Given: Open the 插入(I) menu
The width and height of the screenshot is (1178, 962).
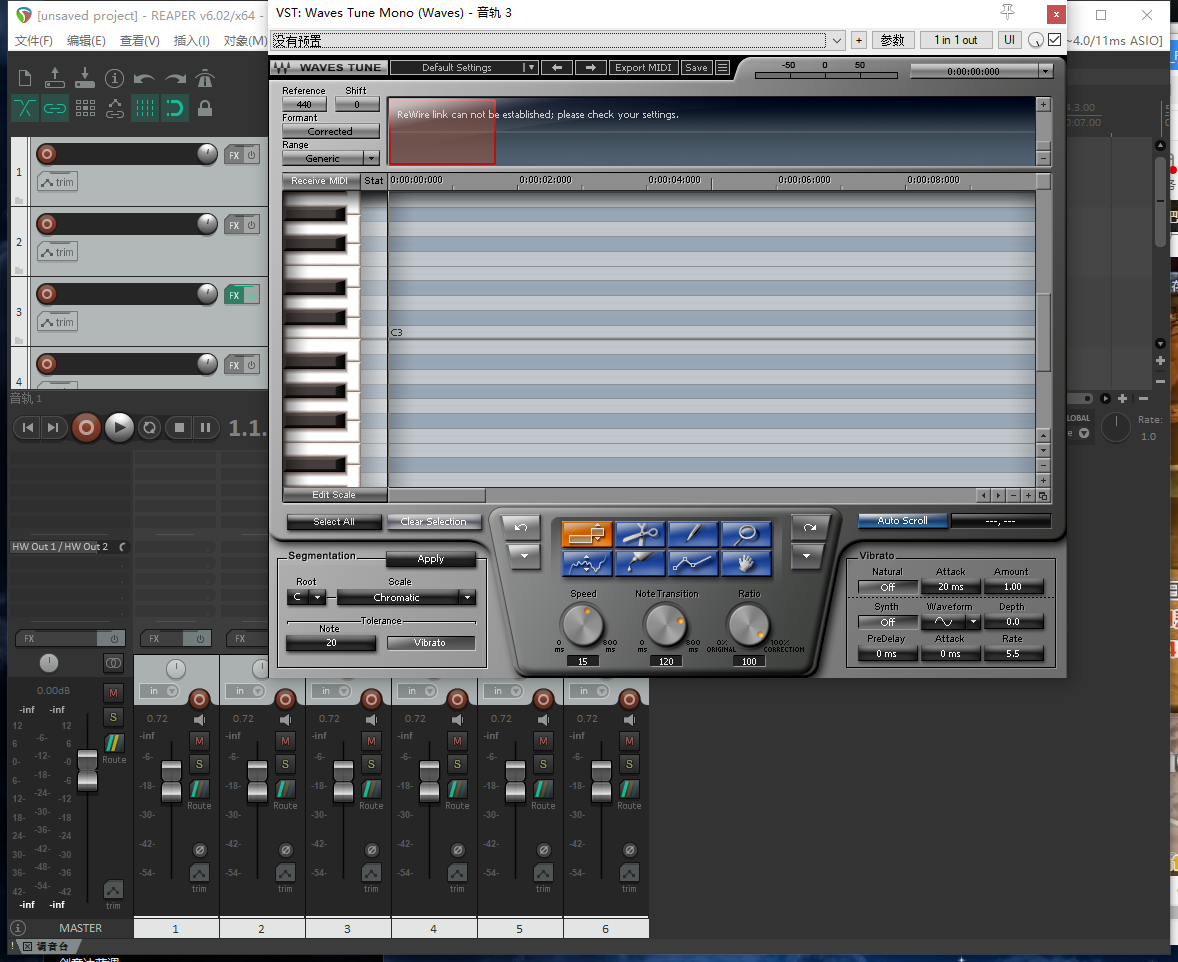Looking at the screenshot, I should coord(192,41).
